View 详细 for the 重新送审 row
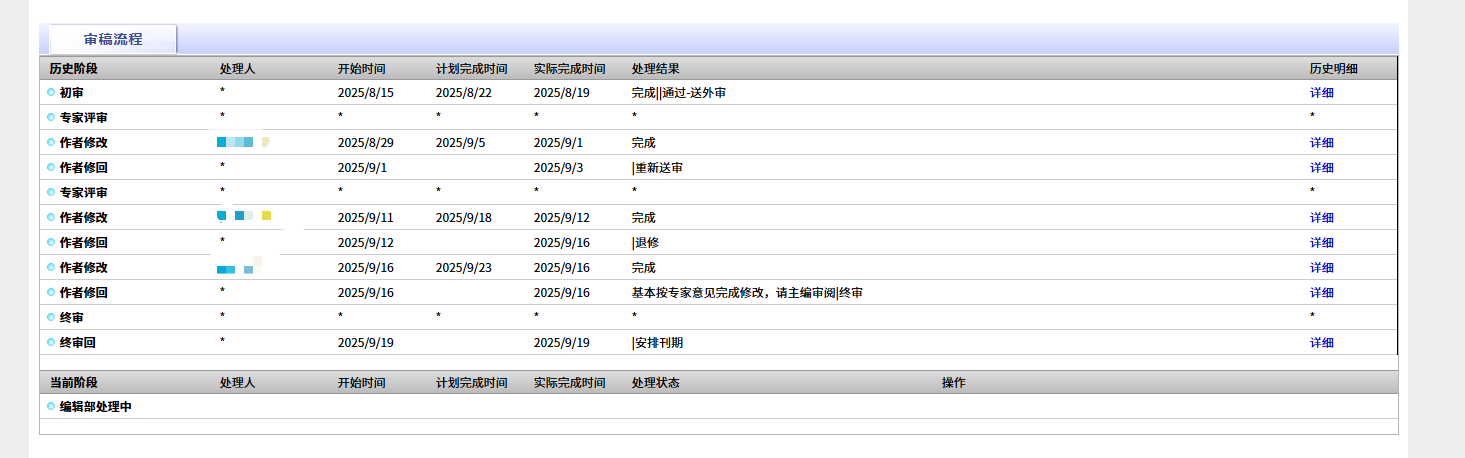 click(1321, 168)
